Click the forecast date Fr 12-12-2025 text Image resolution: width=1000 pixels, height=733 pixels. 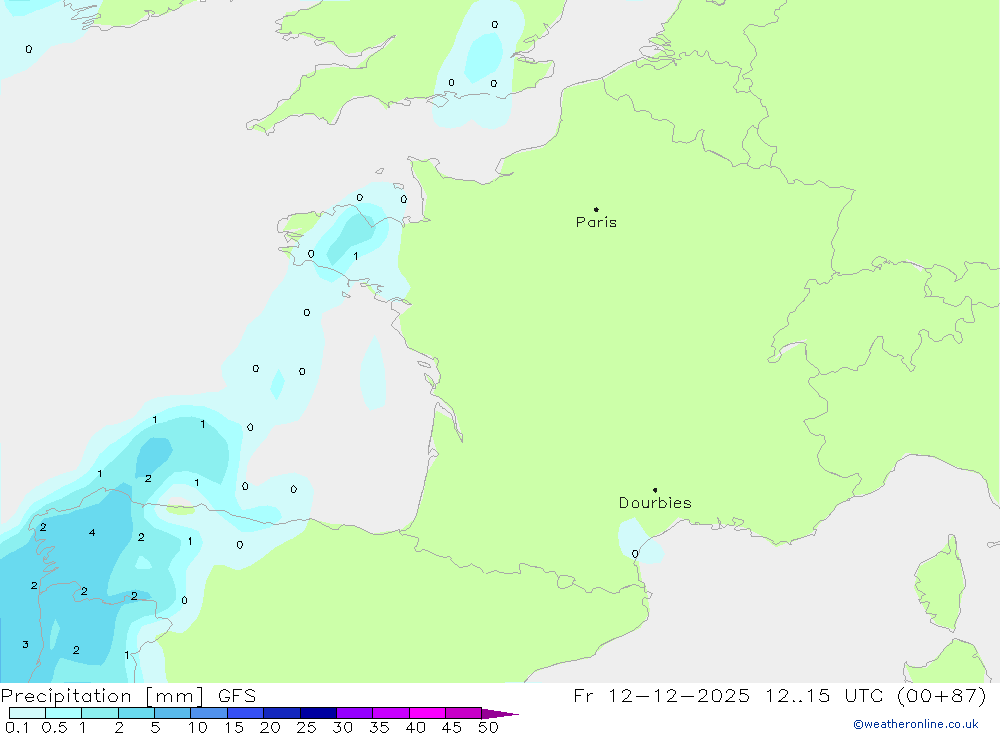(661, 695)
